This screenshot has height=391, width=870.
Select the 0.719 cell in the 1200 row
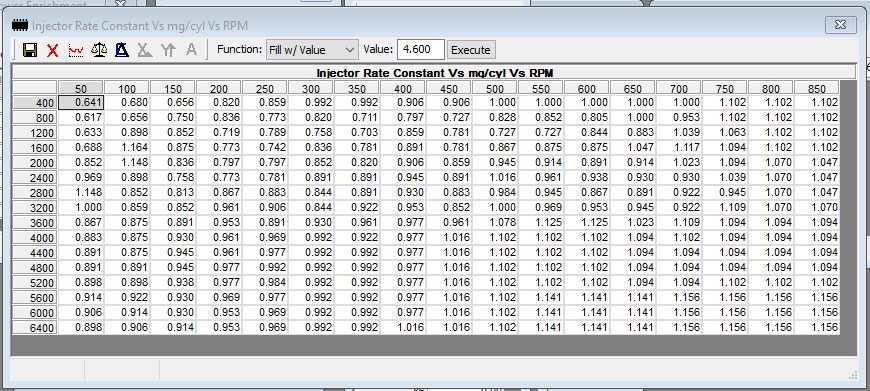point(219,133)
